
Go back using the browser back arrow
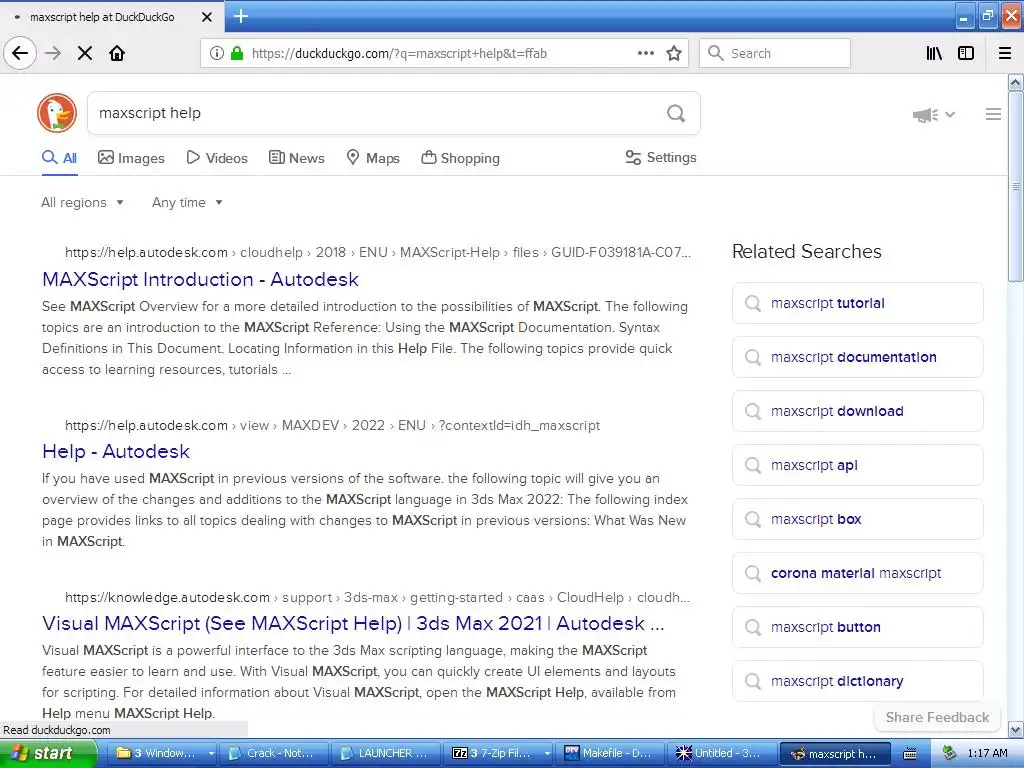pos(20,54)
